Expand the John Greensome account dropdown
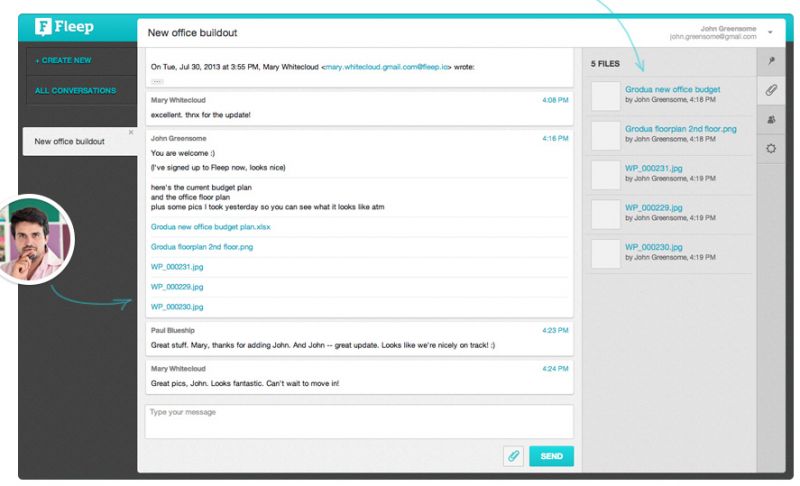The width and height of the screenshot is (800, 486). point(770,32)
